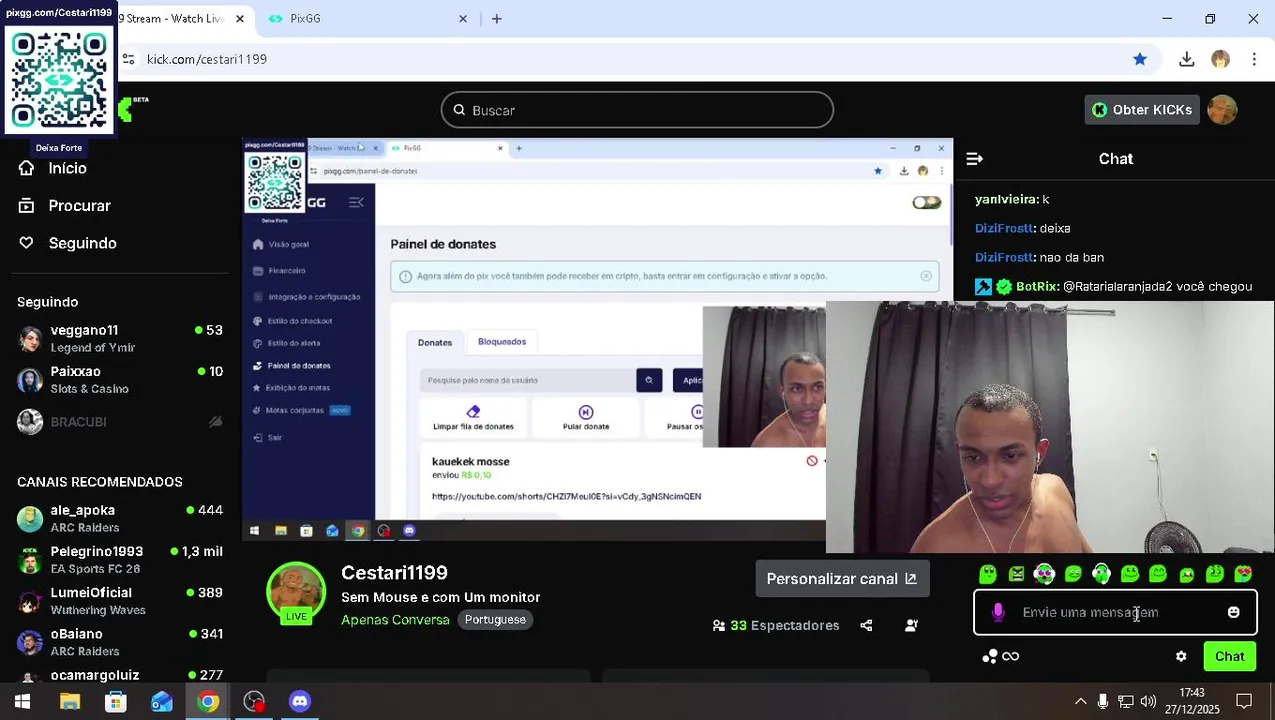This screenshot has width=1275, height=720.
Task: Open the taskbar microphone tray icon
Action: [x=1102, y=702]
